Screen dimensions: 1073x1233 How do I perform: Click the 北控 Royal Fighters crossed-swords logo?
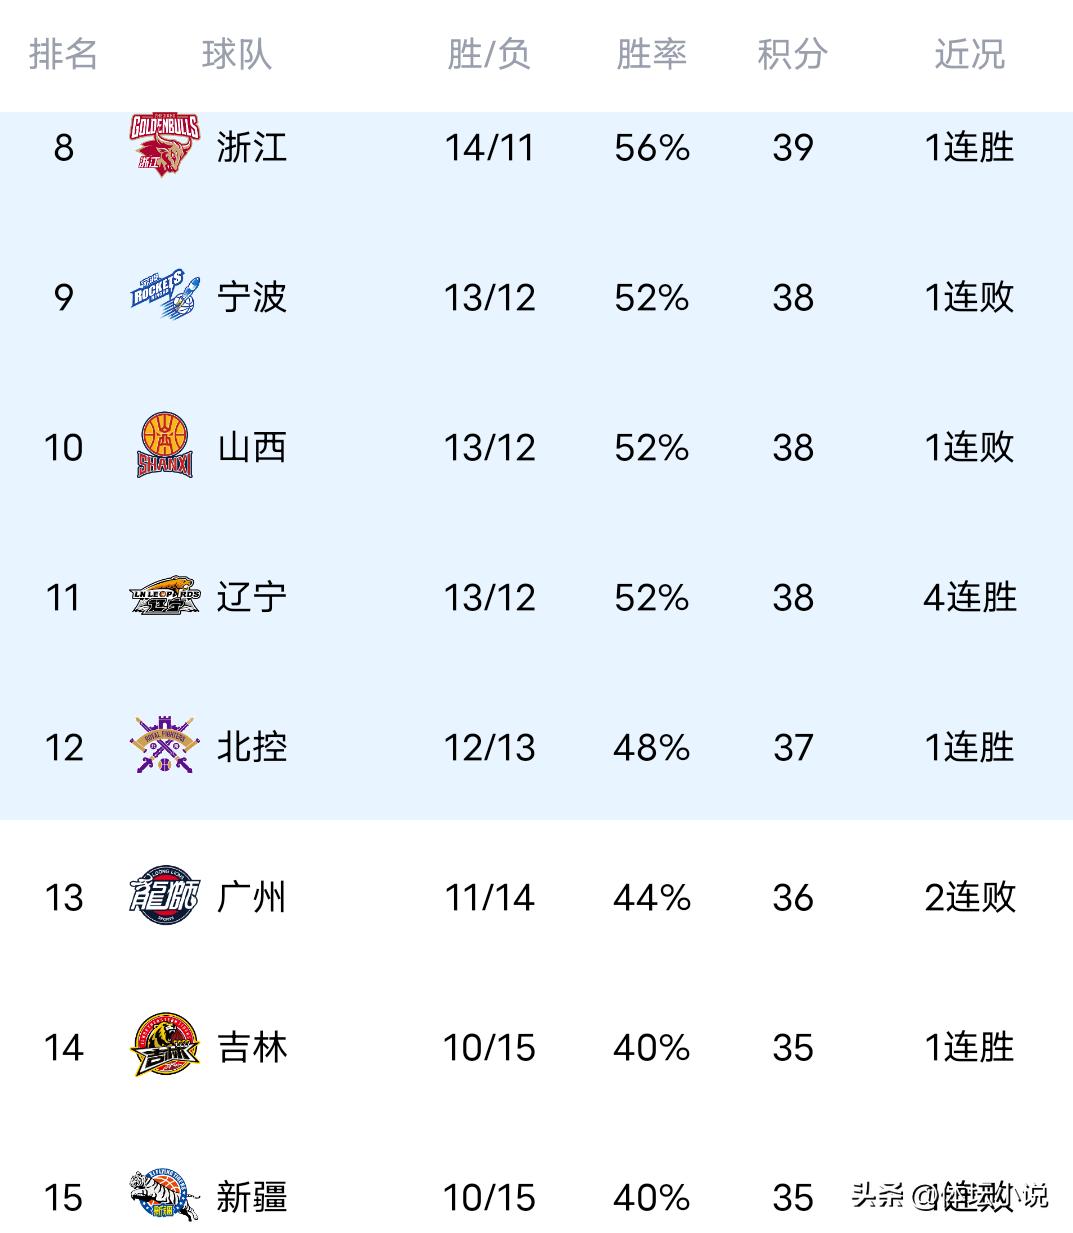coord(165,746)
